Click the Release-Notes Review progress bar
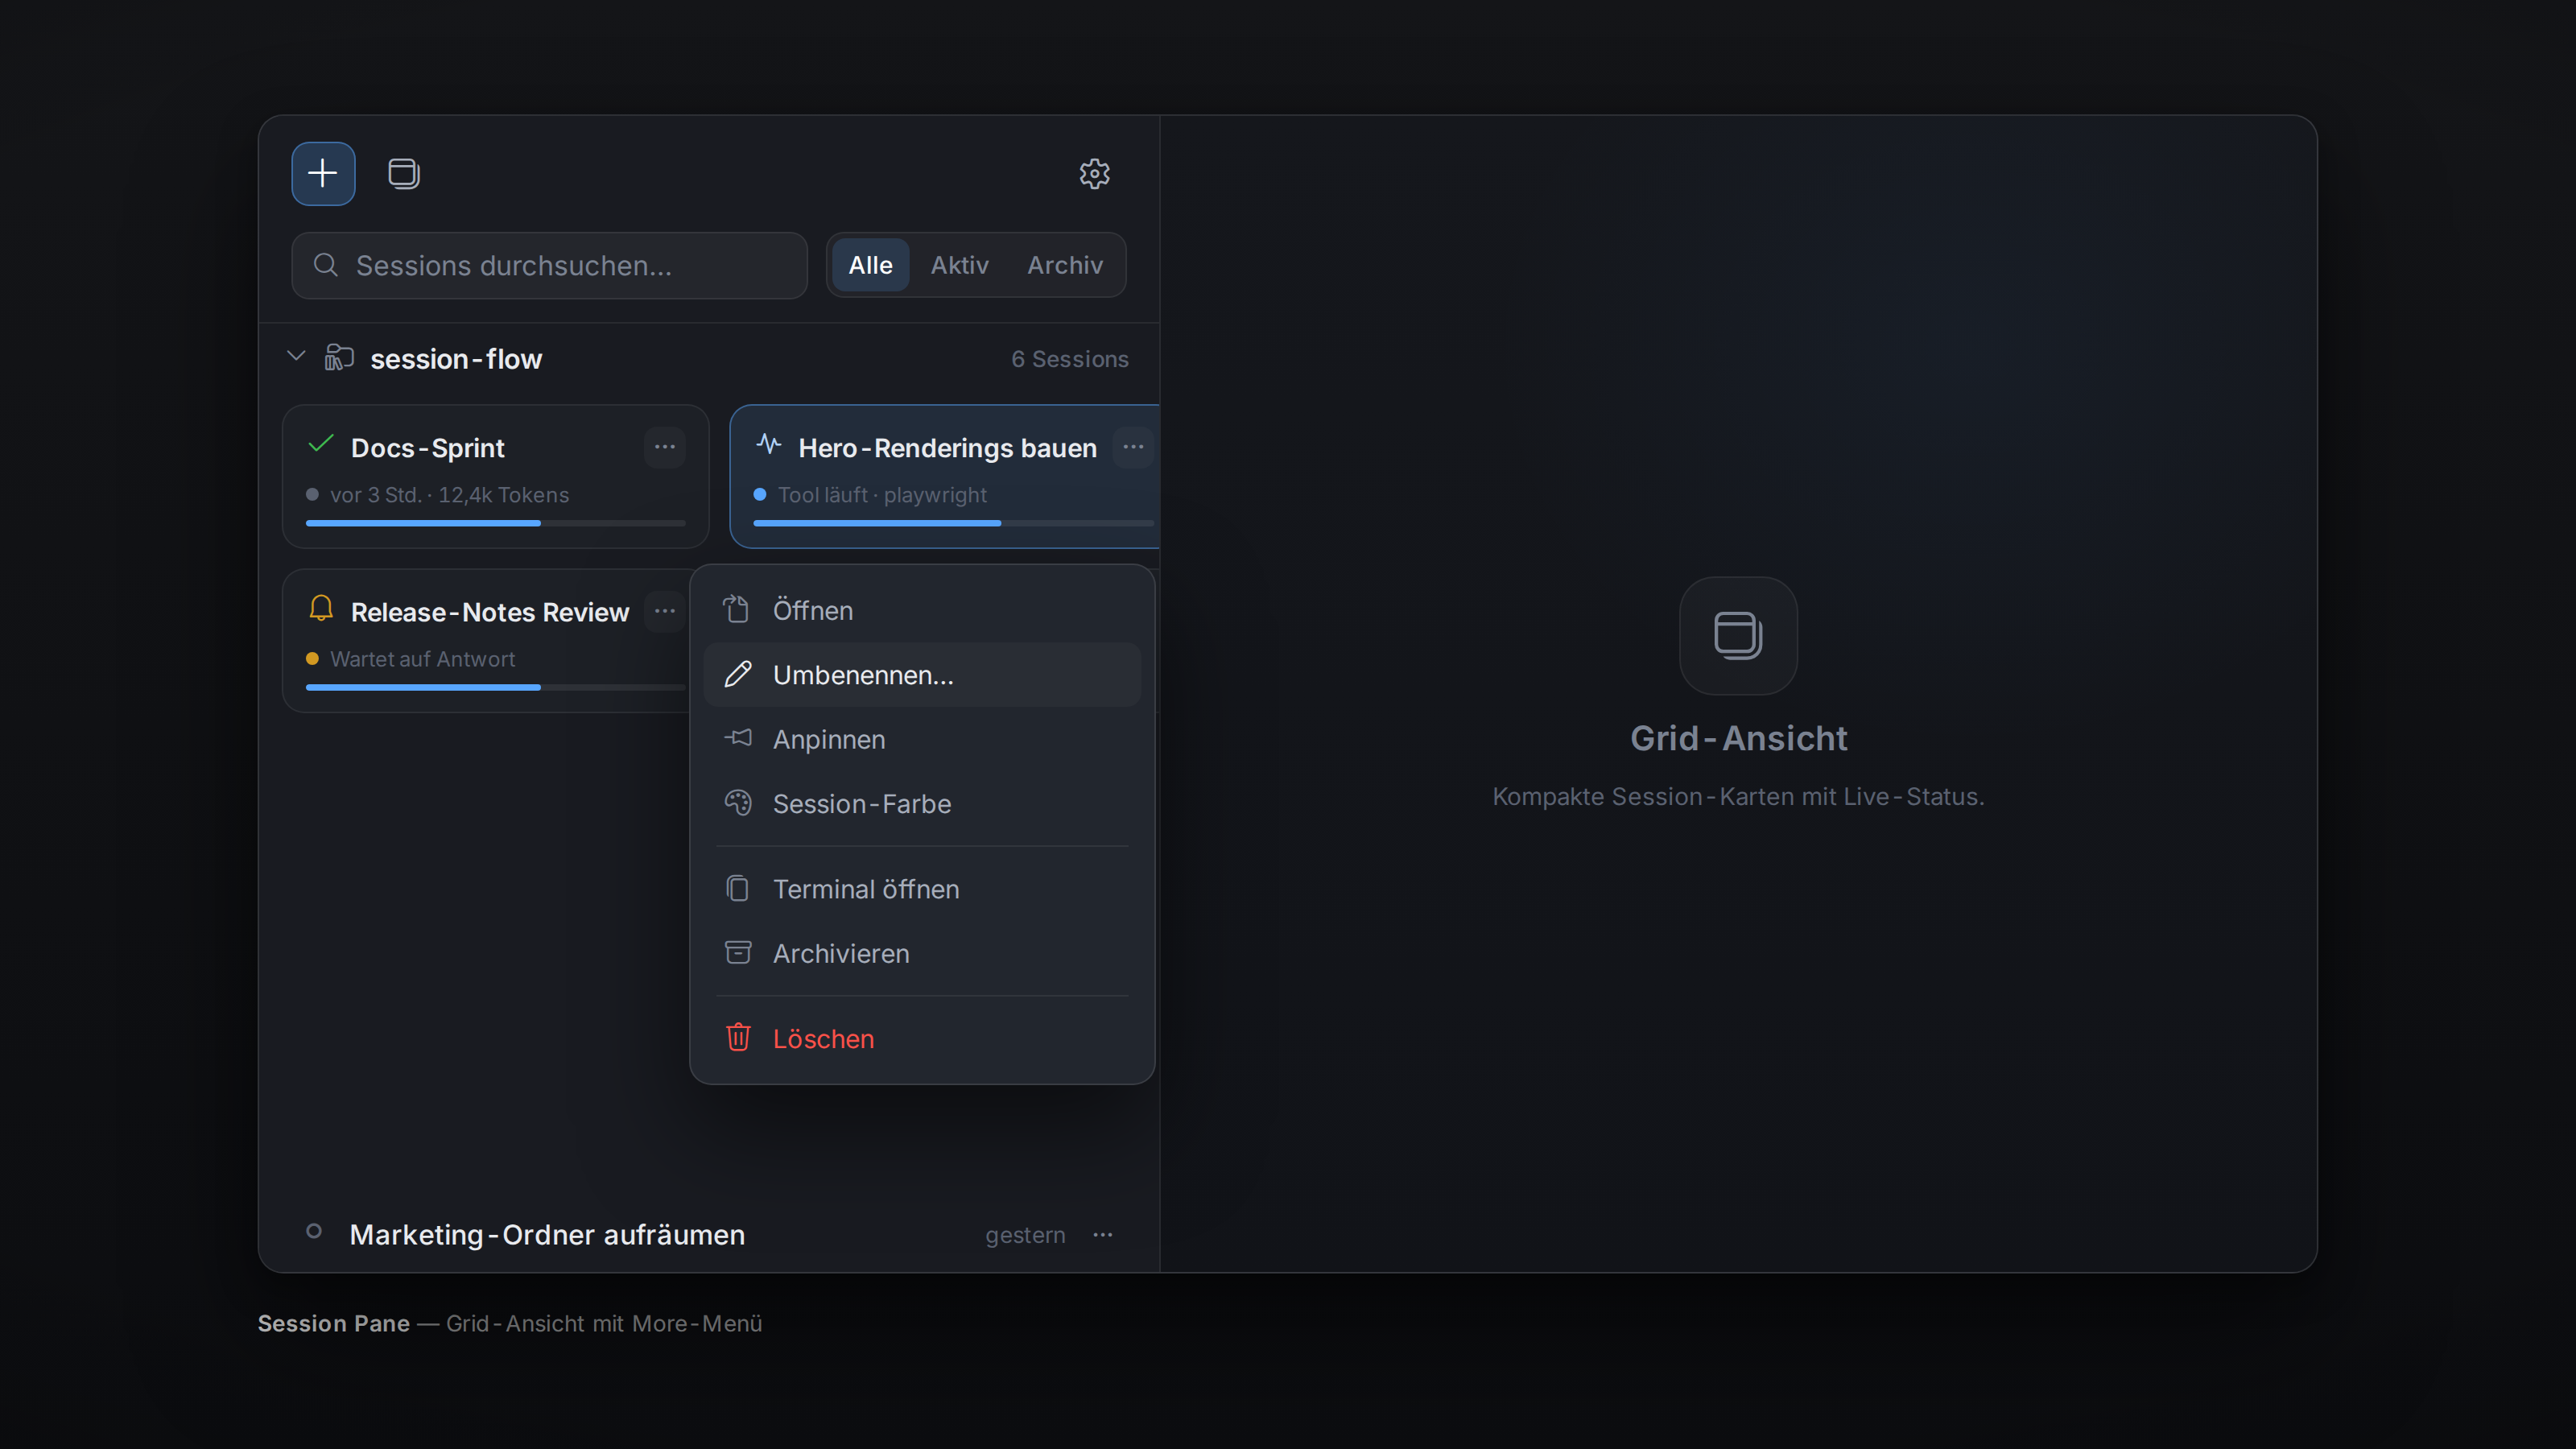2576x1449 pixels. pyautogui.click(x=495, y=687)
